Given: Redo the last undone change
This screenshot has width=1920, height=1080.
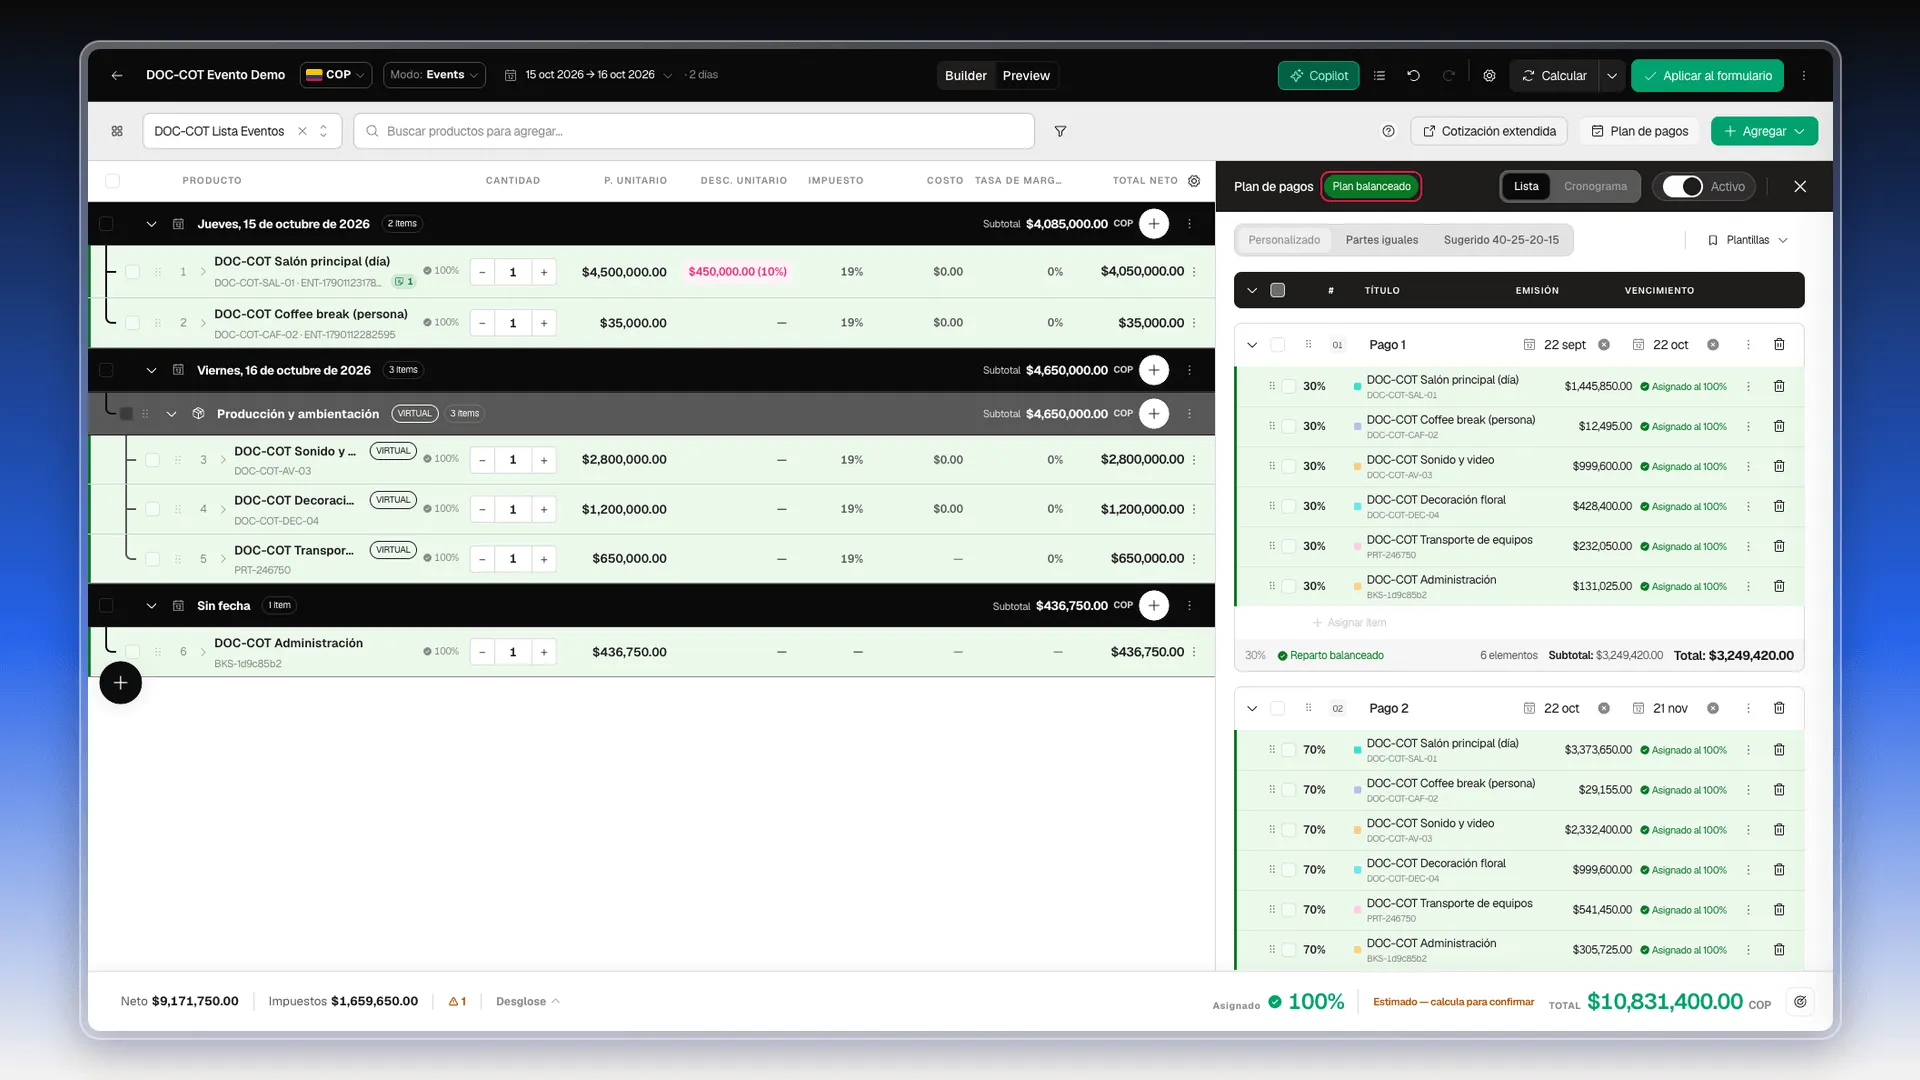Looking at the screenshot, I should click(x=1448, y=76).
